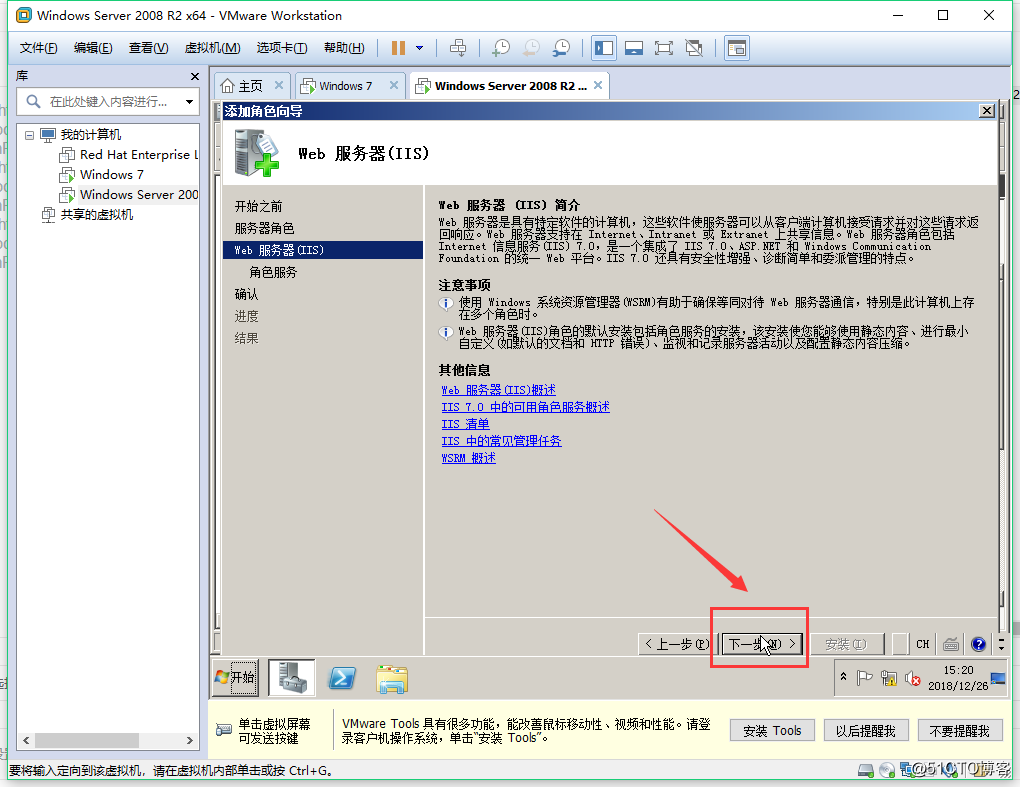Open the 编辑(E) menu
Image resolution: width=1020 pixels, height=787 pixels.
tap(93, 48)
